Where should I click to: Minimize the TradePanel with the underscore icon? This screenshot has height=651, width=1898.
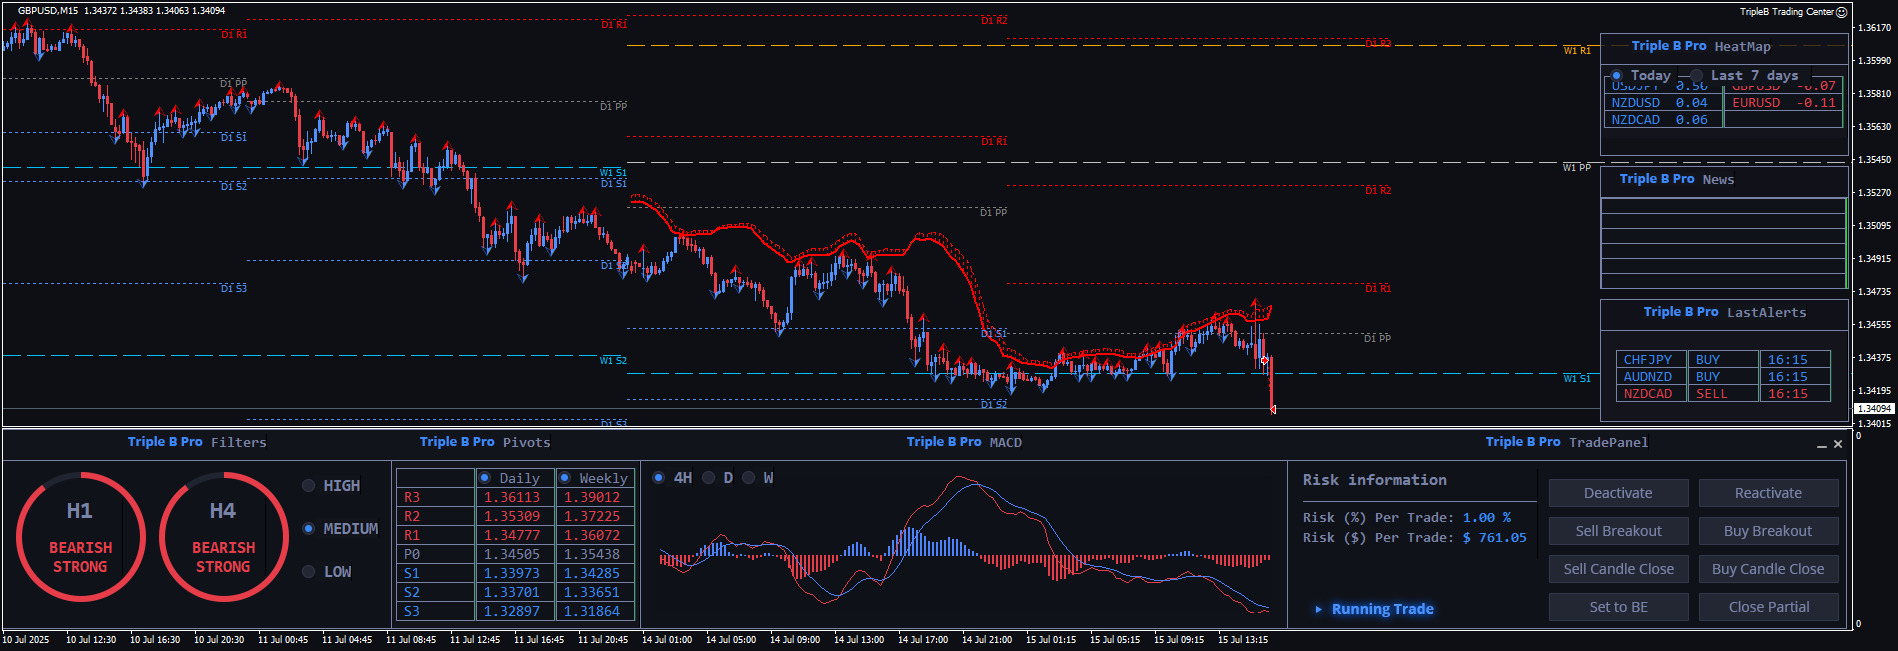(1821, 445)
